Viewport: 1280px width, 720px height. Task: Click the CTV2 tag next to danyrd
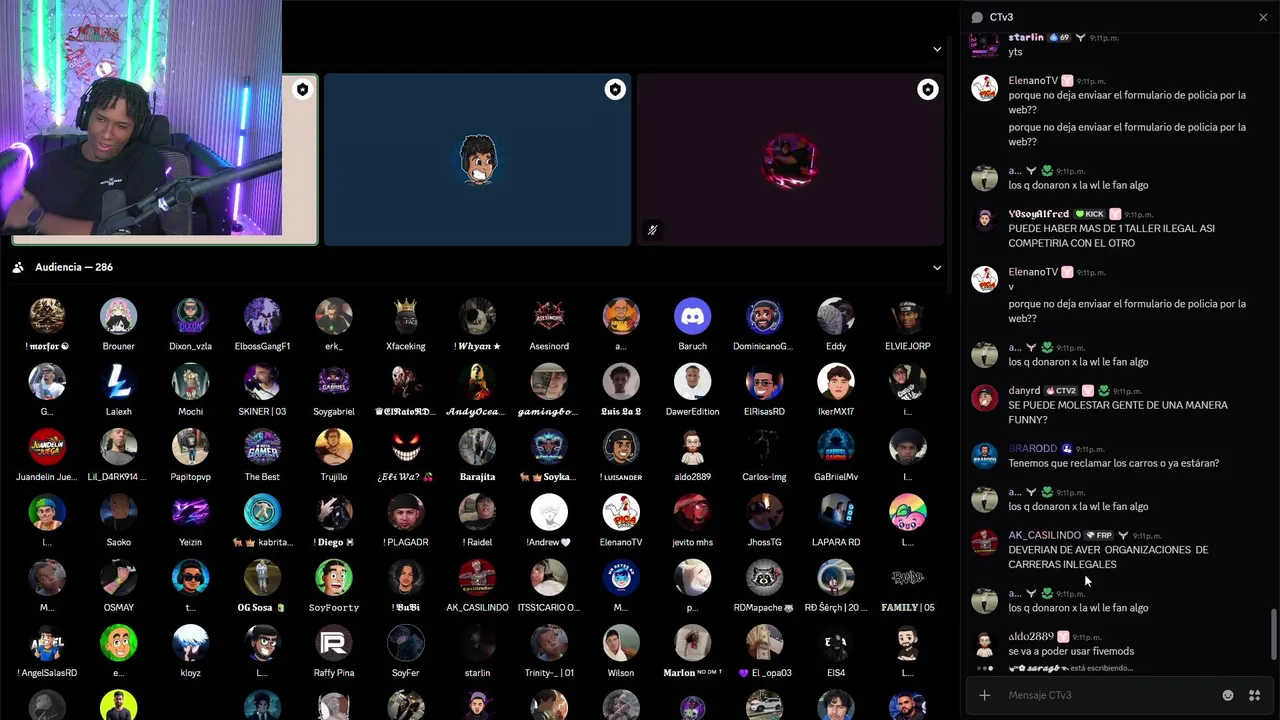1061,391
